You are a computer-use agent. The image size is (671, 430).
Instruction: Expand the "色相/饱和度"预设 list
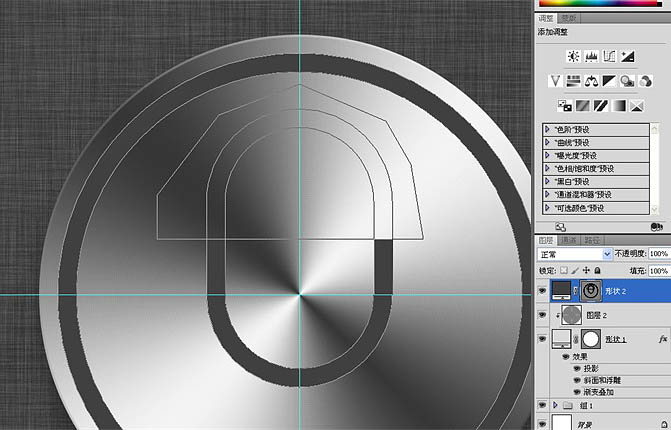(547, 169)
